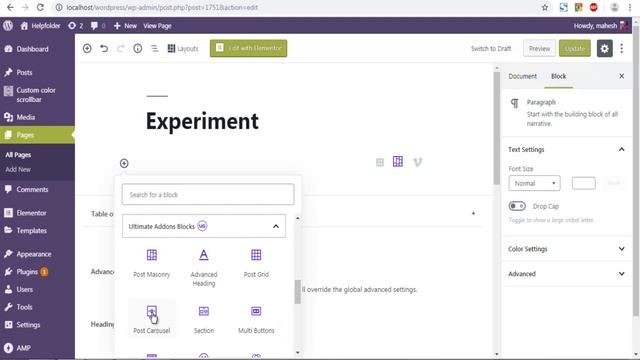
Task: Open the Font Size Normal dropdown
Action: (534, 183)
